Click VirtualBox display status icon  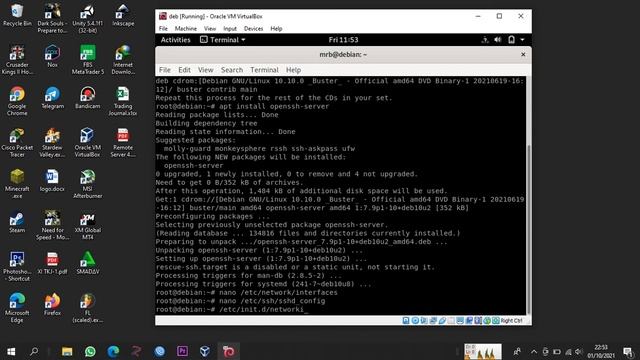[460, 320]
